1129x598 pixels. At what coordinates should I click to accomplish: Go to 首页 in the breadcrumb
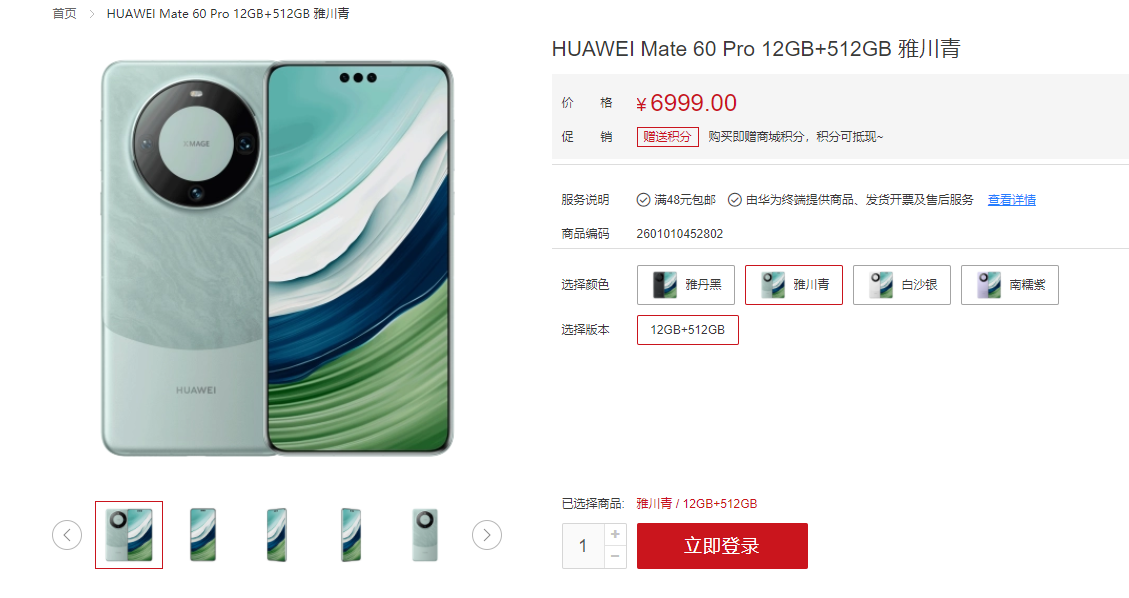(65, 14)
